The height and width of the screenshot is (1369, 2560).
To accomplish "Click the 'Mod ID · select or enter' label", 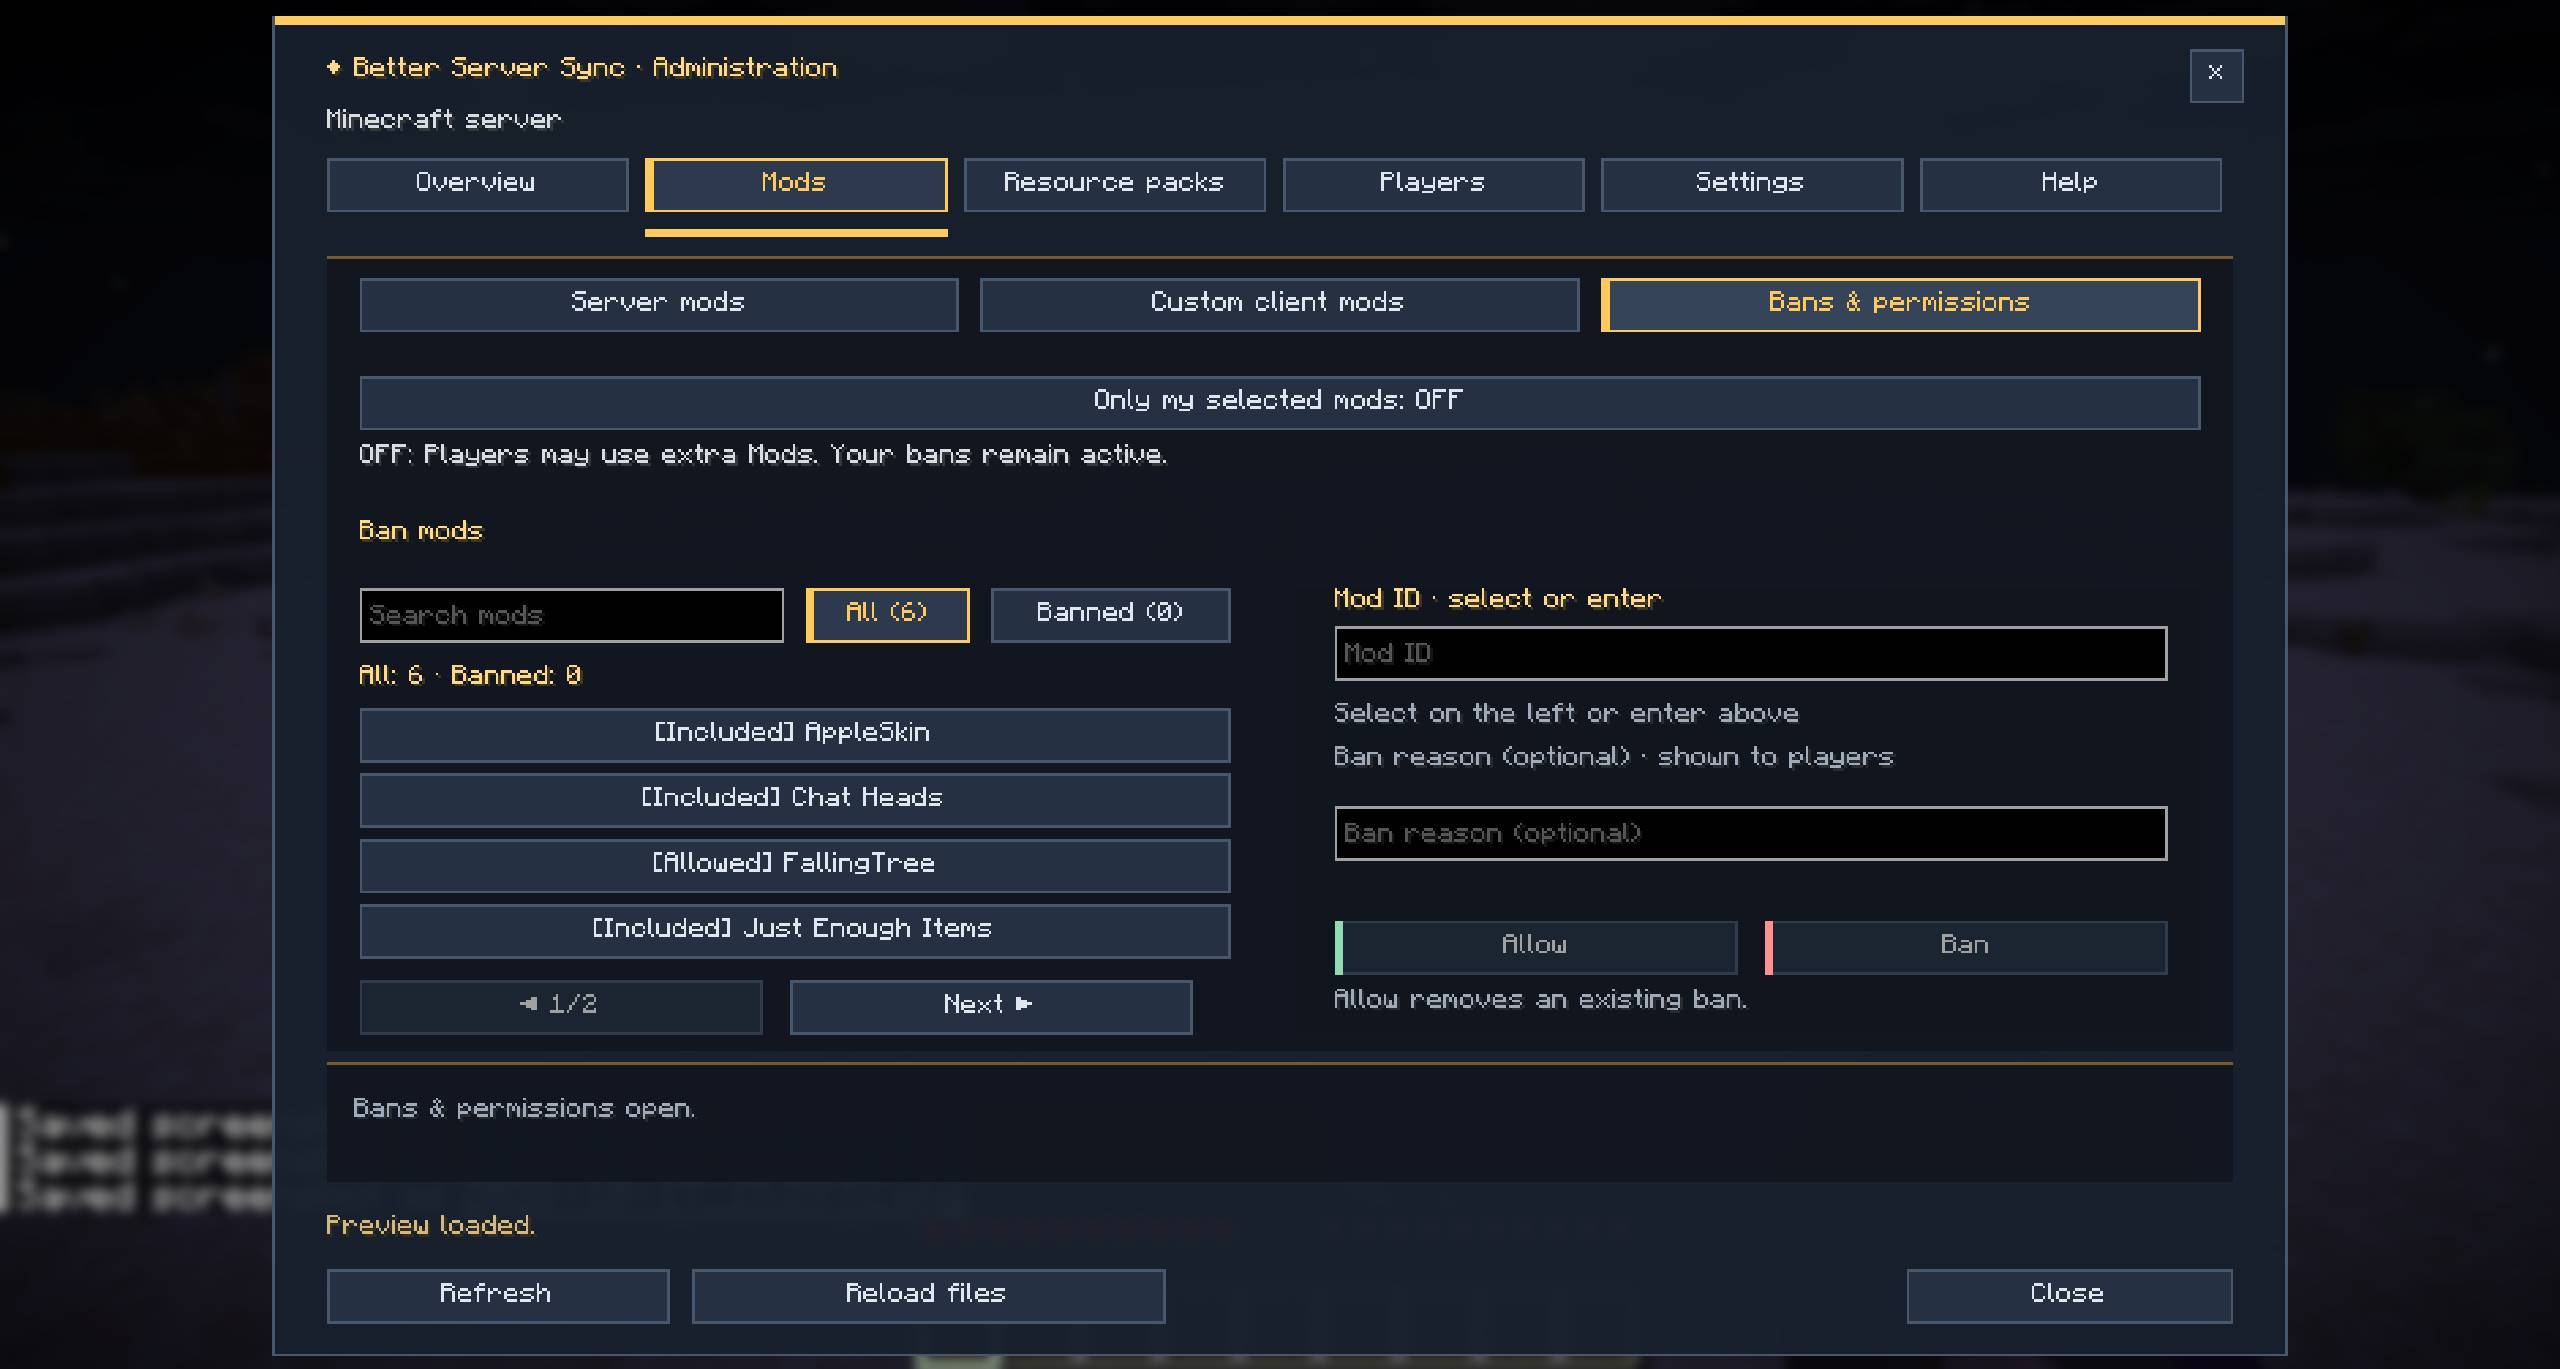I will click(x=1497, y=599).
